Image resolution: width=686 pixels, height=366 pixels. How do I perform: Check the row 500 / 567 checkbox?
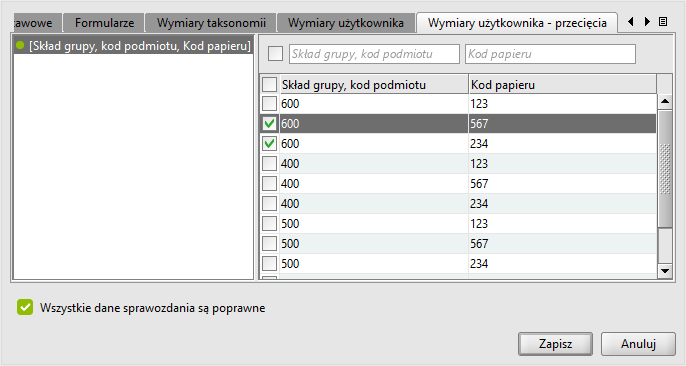tap(269, 244)
